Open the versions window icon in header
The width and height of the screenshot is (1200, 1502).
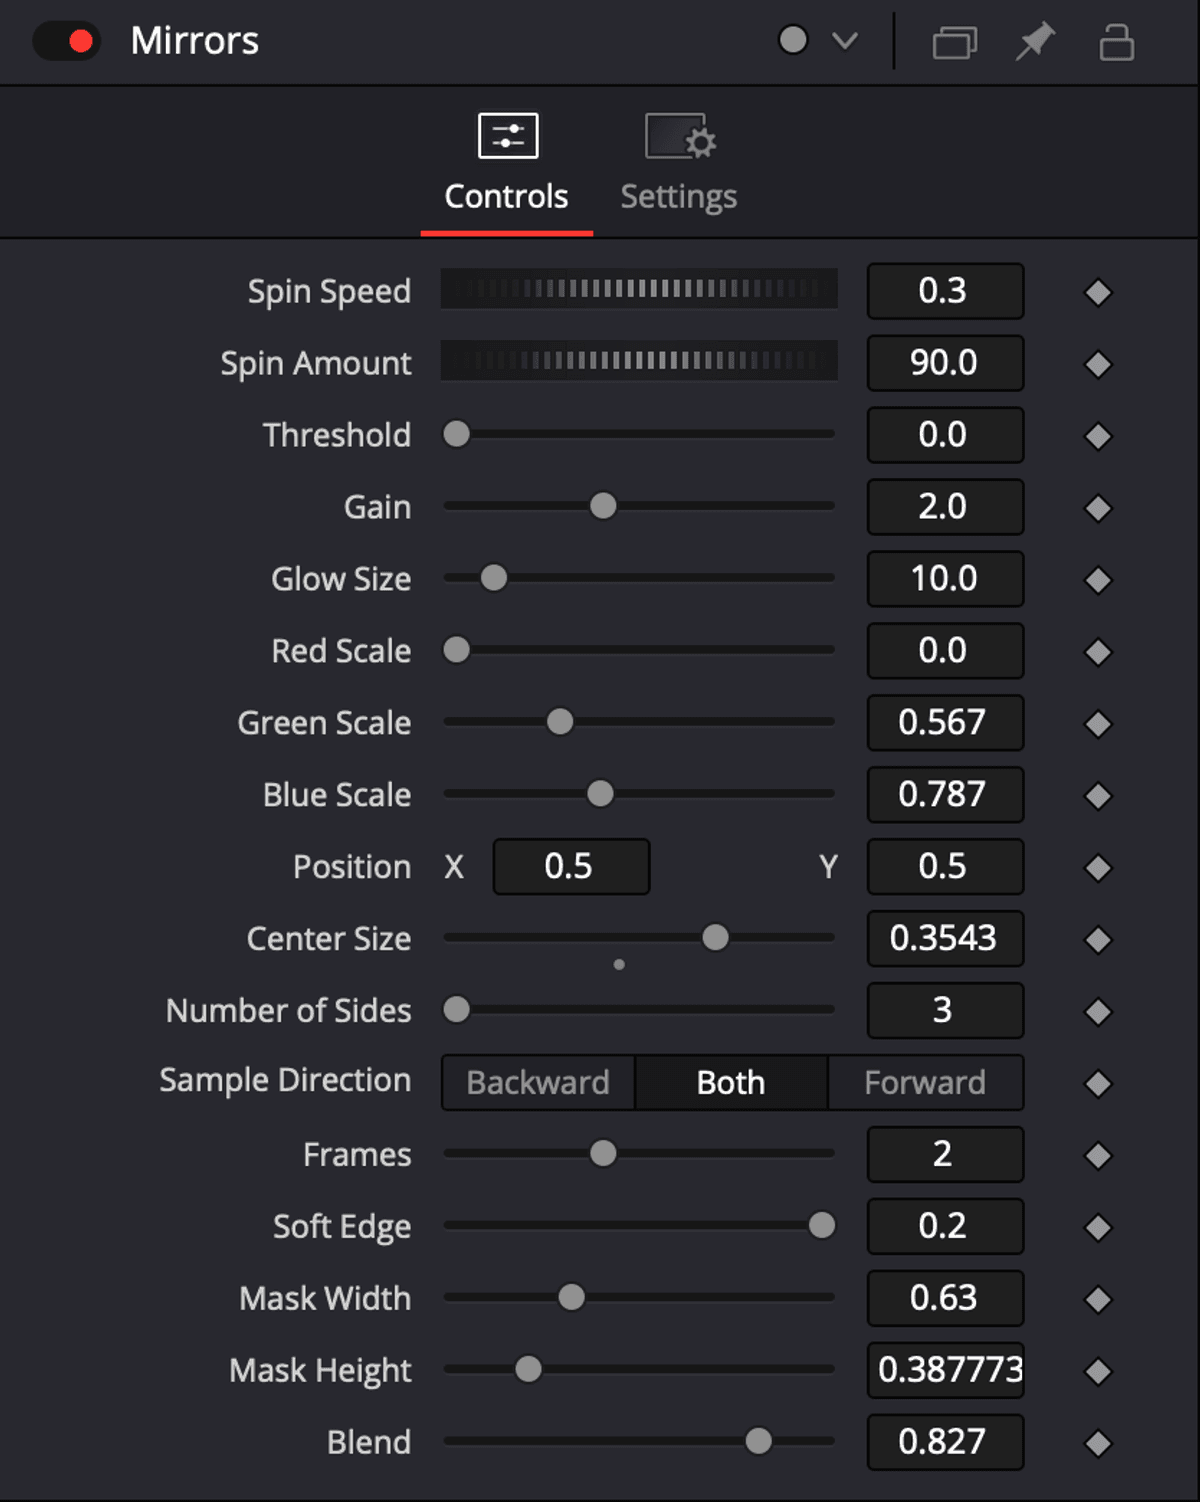[x=954, y=43]
